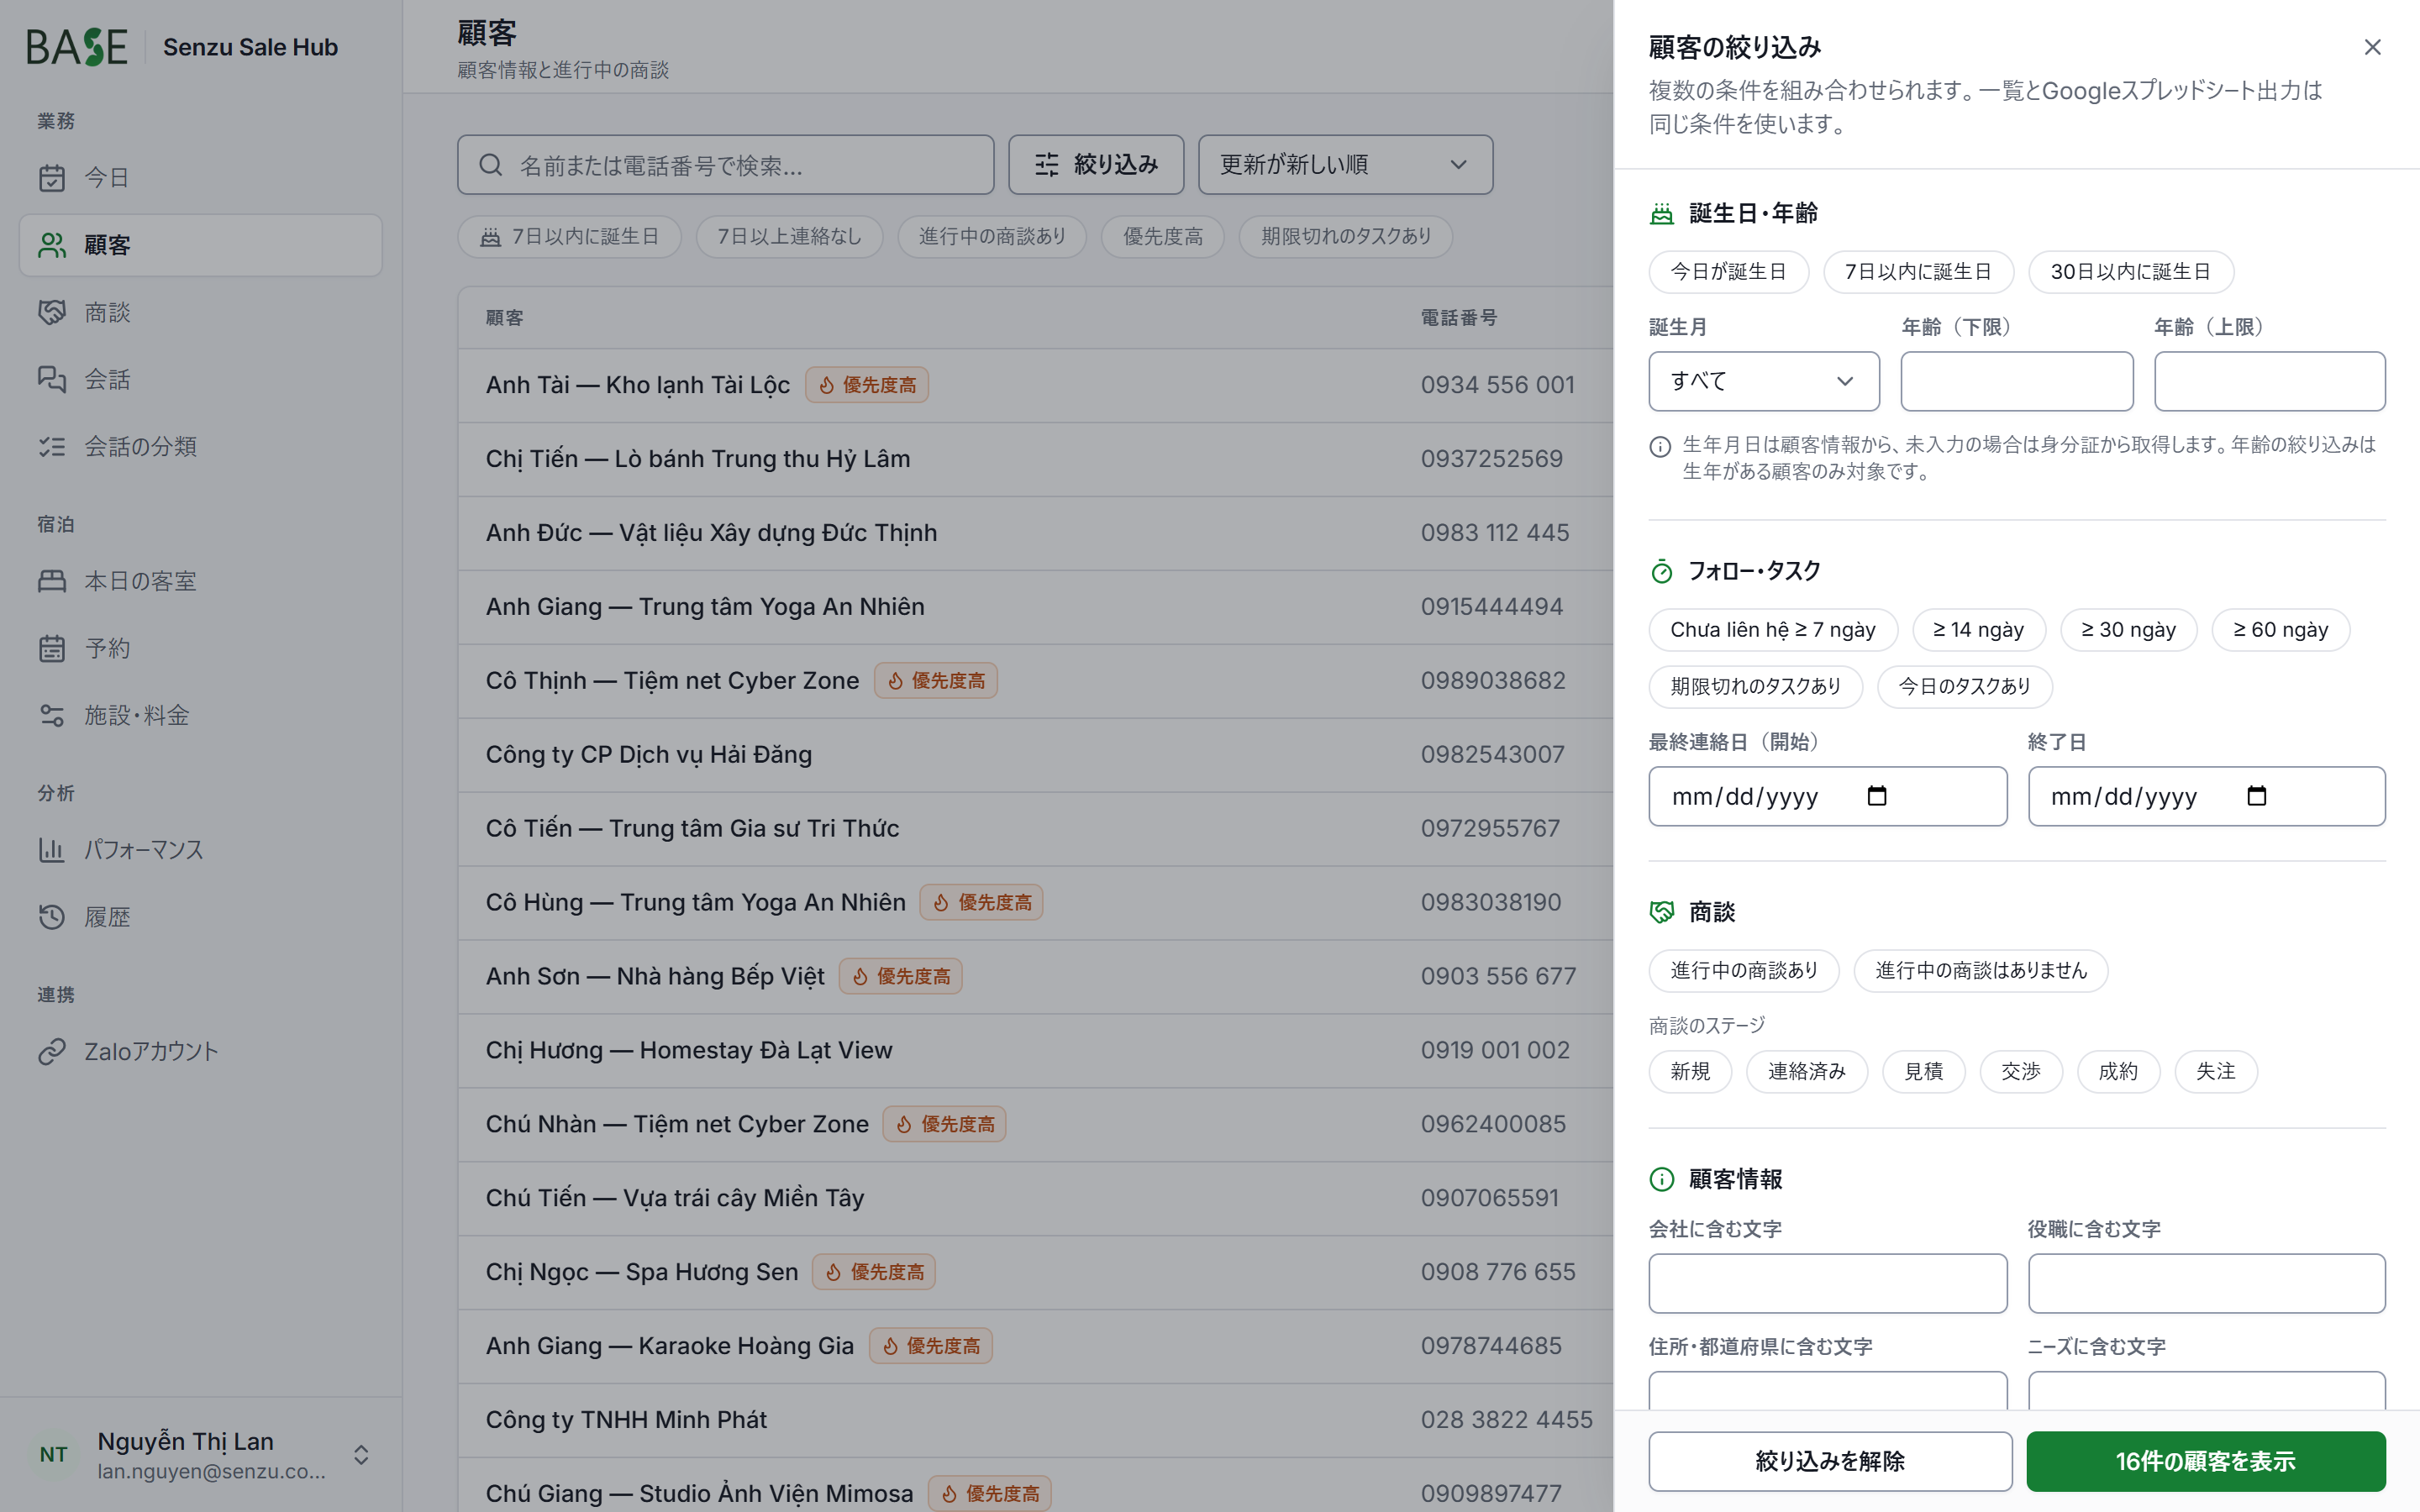Open the パフォーマンス bar chart icon

click(x=52, y=850)
